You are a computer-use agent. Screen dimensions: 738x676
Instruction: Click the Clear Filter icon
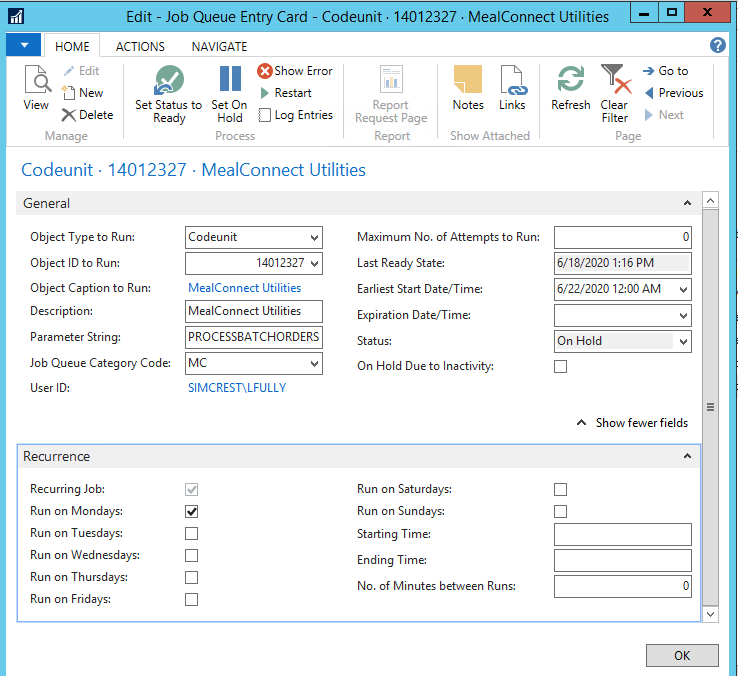point(614,81)
